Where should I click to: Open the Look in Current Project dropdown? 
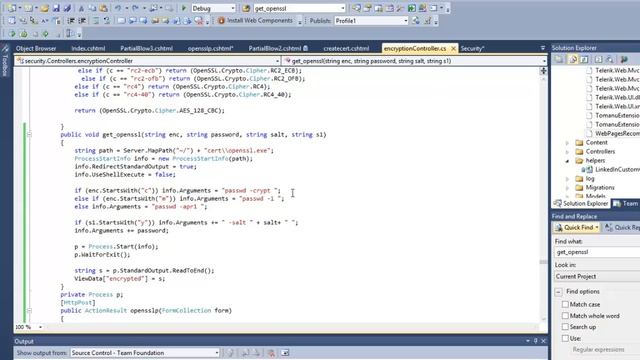[597, 277]
